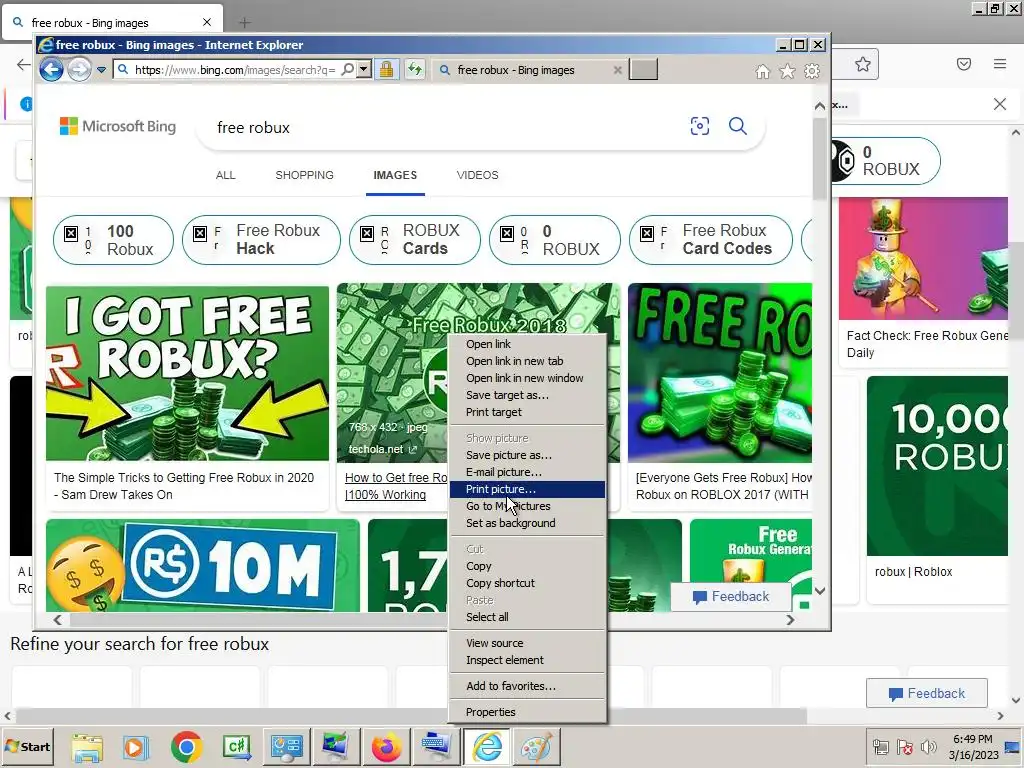Click the Bing search magnifier button
Screen dimensions: 1024x768
[738, 126]
